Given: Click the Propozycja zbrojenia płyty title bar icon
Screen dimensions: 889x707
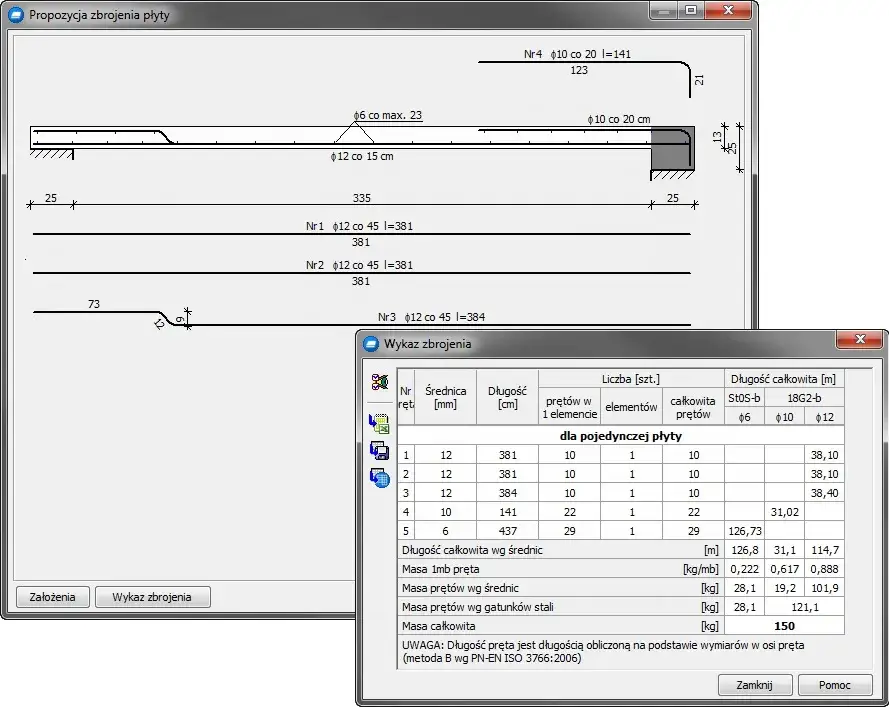Looking at the screenshot, I should coord(16,15).
